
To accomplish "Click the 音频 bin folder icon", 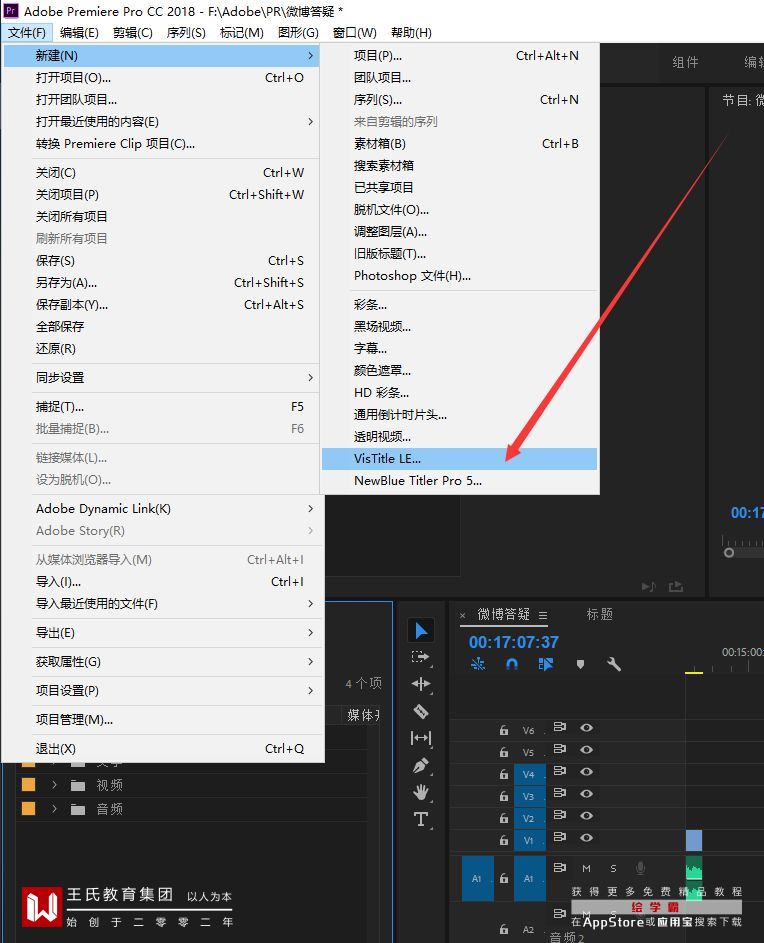I will click(x=78, y=809).
